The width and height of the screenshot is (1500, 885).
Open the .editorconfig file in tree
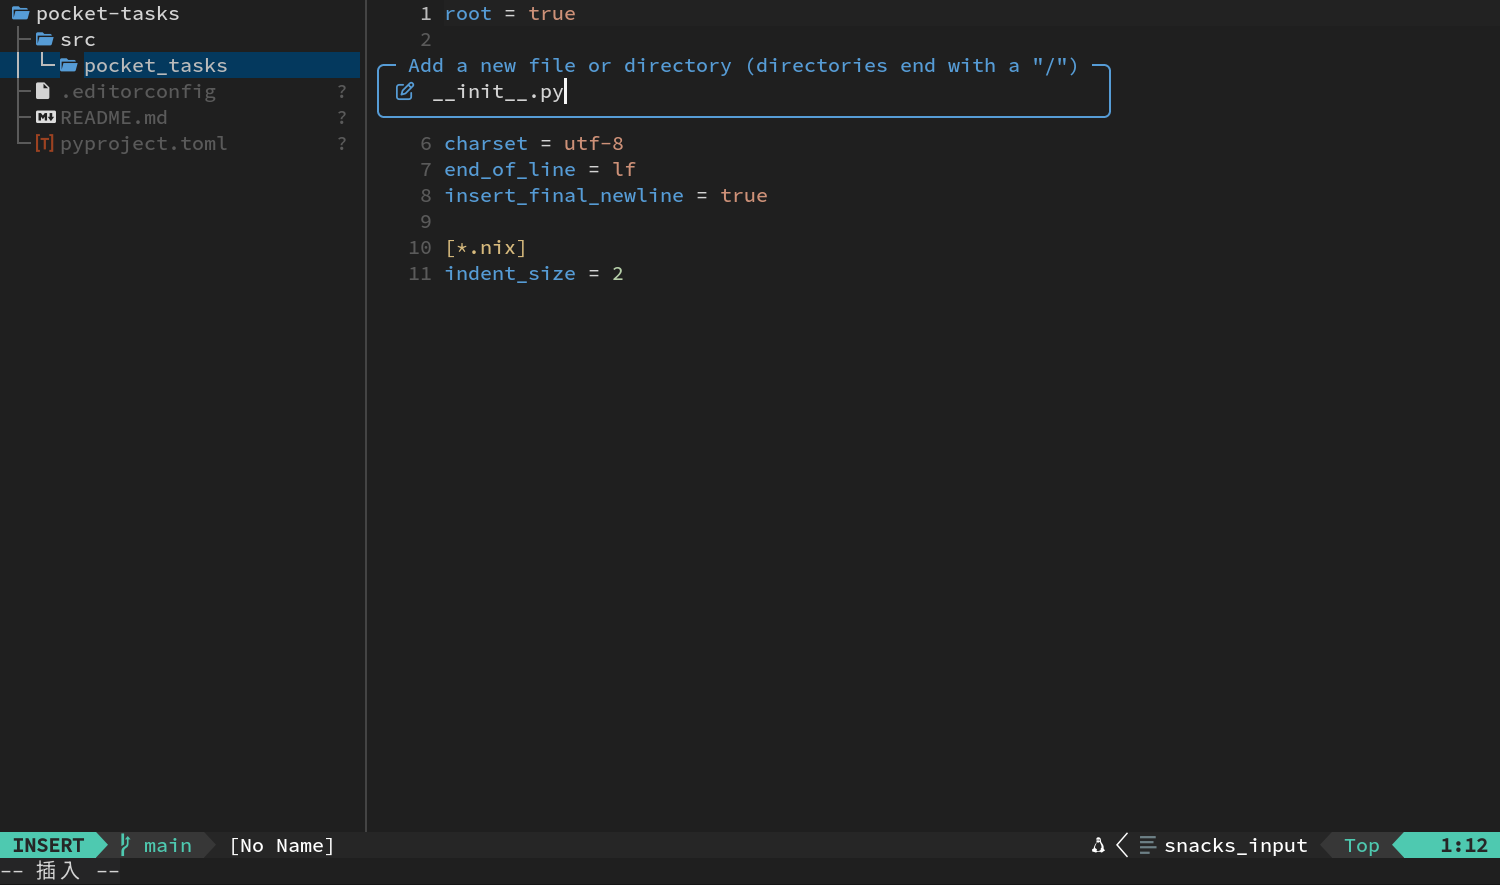(x=138, y=92)
